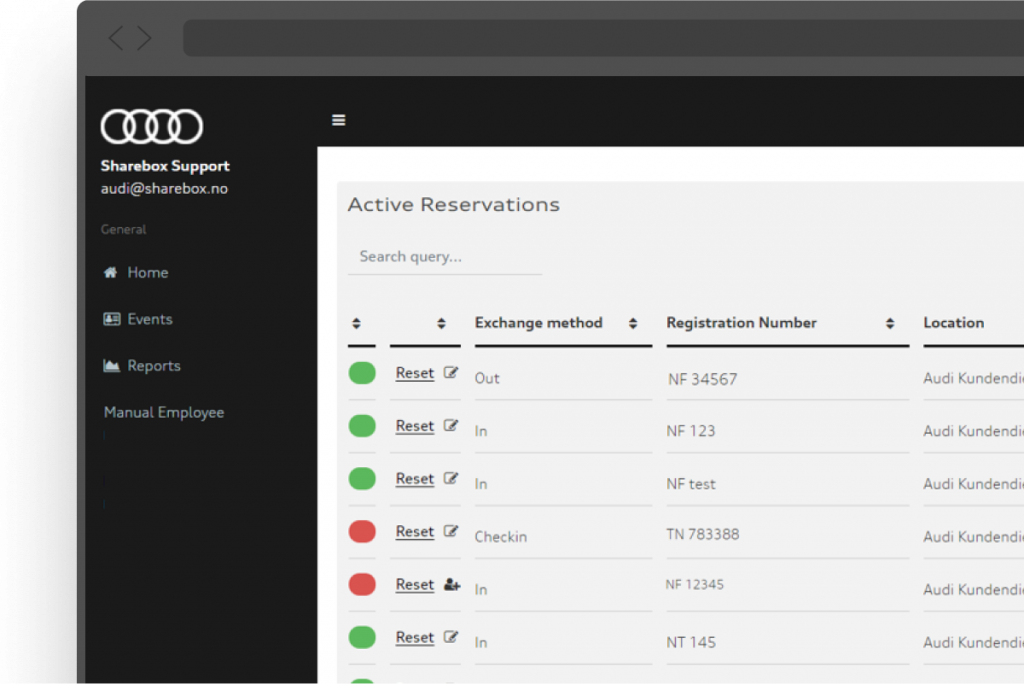Sort by the first status column arrows
1024x684 pixels.
click(x=356, y=323)
